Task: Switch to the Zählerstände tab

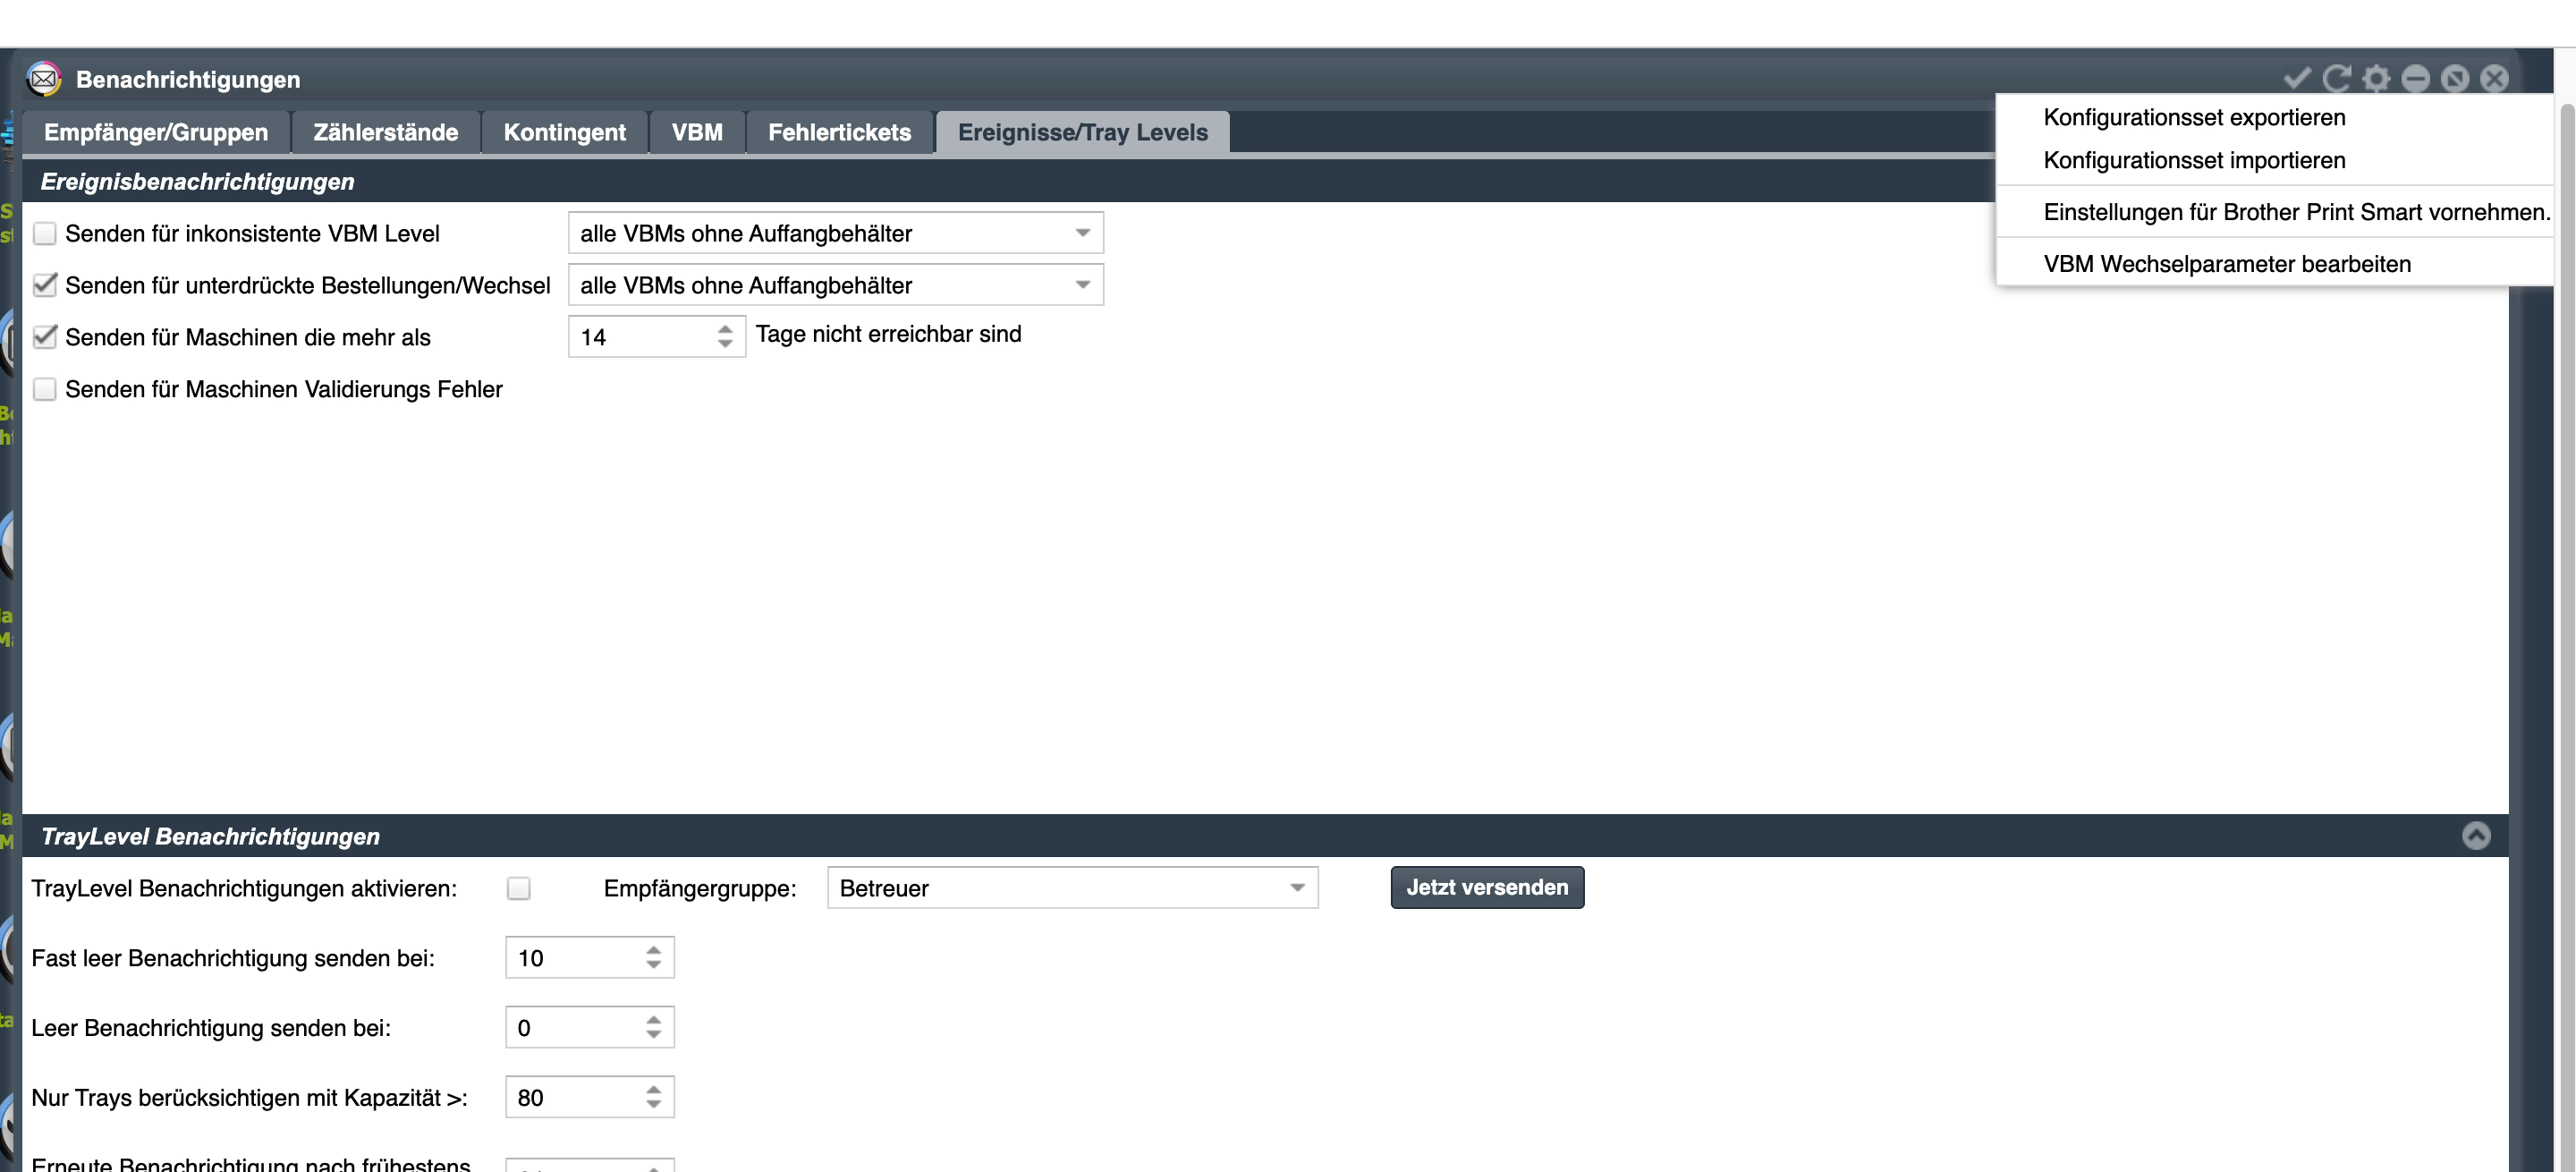Action: [385, 132]
